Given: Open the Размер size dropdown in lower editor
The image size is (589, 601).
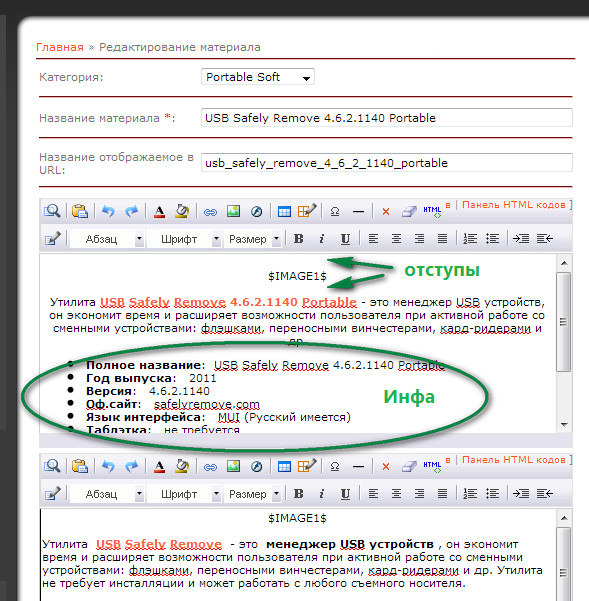Looking at the screenshot, I should (253, 494).
